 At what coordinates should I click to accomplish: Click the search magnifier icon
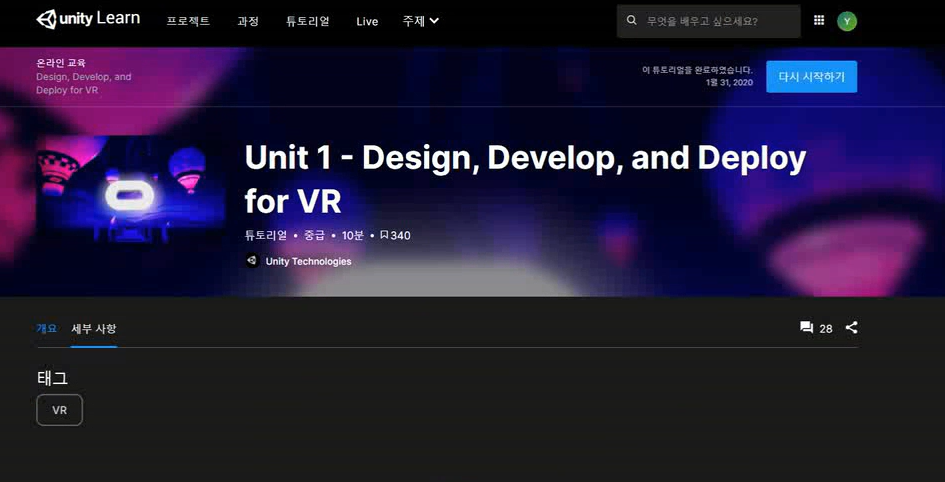tap(632, 20)
